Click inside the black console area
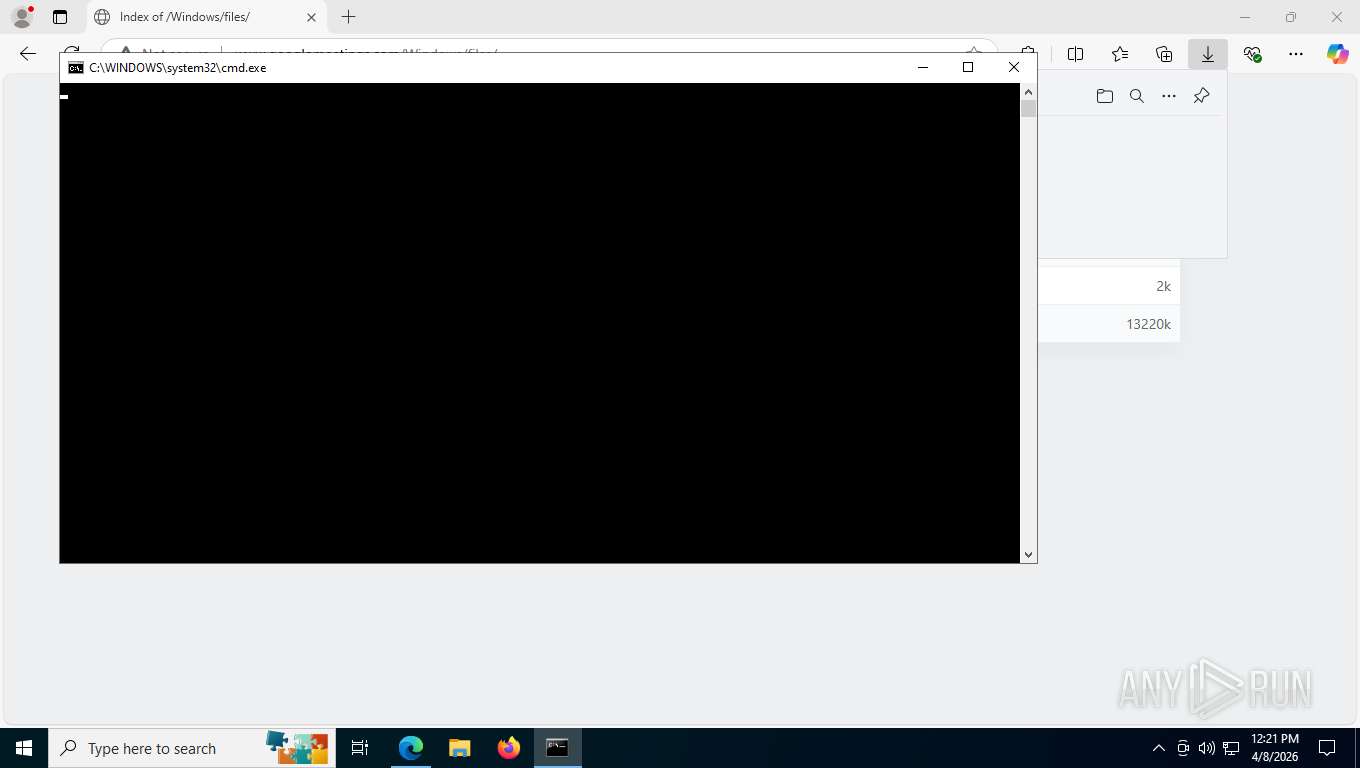 [x=540, y=322]
